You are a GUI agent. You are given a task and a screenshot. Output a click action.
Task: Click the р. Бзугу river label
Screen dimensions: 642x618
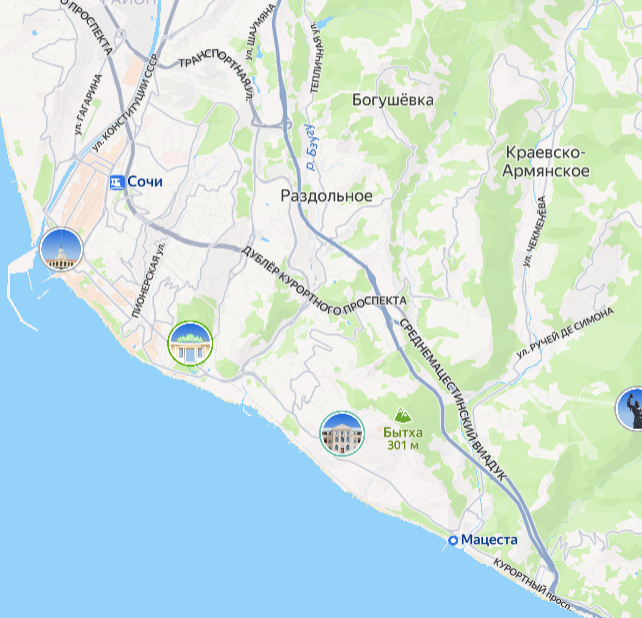click(312, 147)
